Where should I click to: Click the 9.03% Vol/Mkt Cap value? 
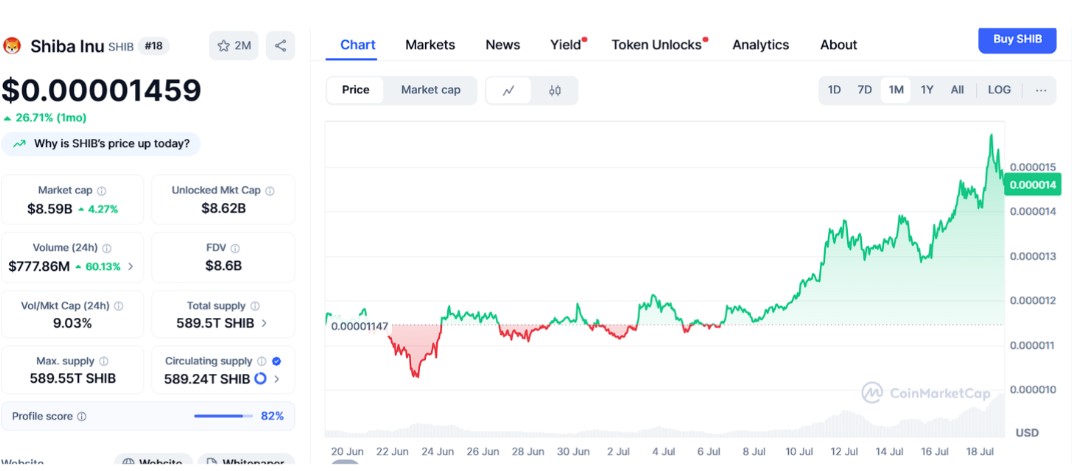(x=72, y=323)
